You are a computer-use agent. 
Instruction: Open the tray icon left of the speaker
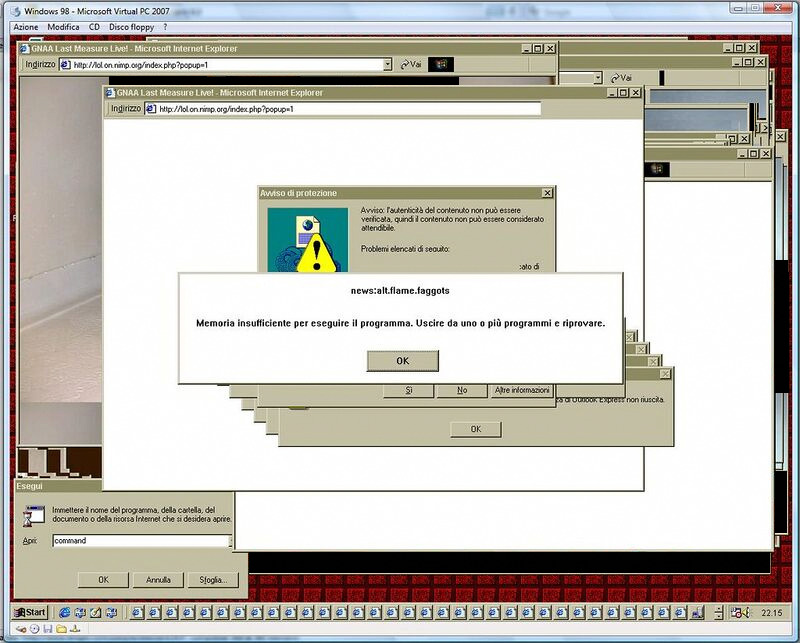pyautogui.click(x=736, y=612)
